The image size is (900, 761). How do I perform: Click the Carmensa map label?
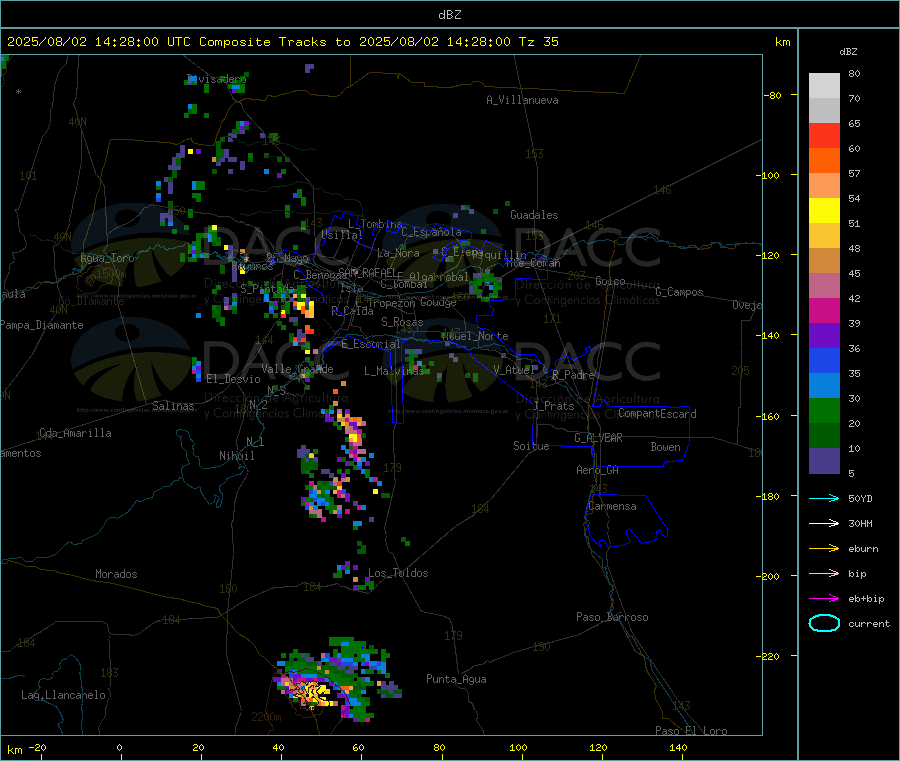[612, 506]
